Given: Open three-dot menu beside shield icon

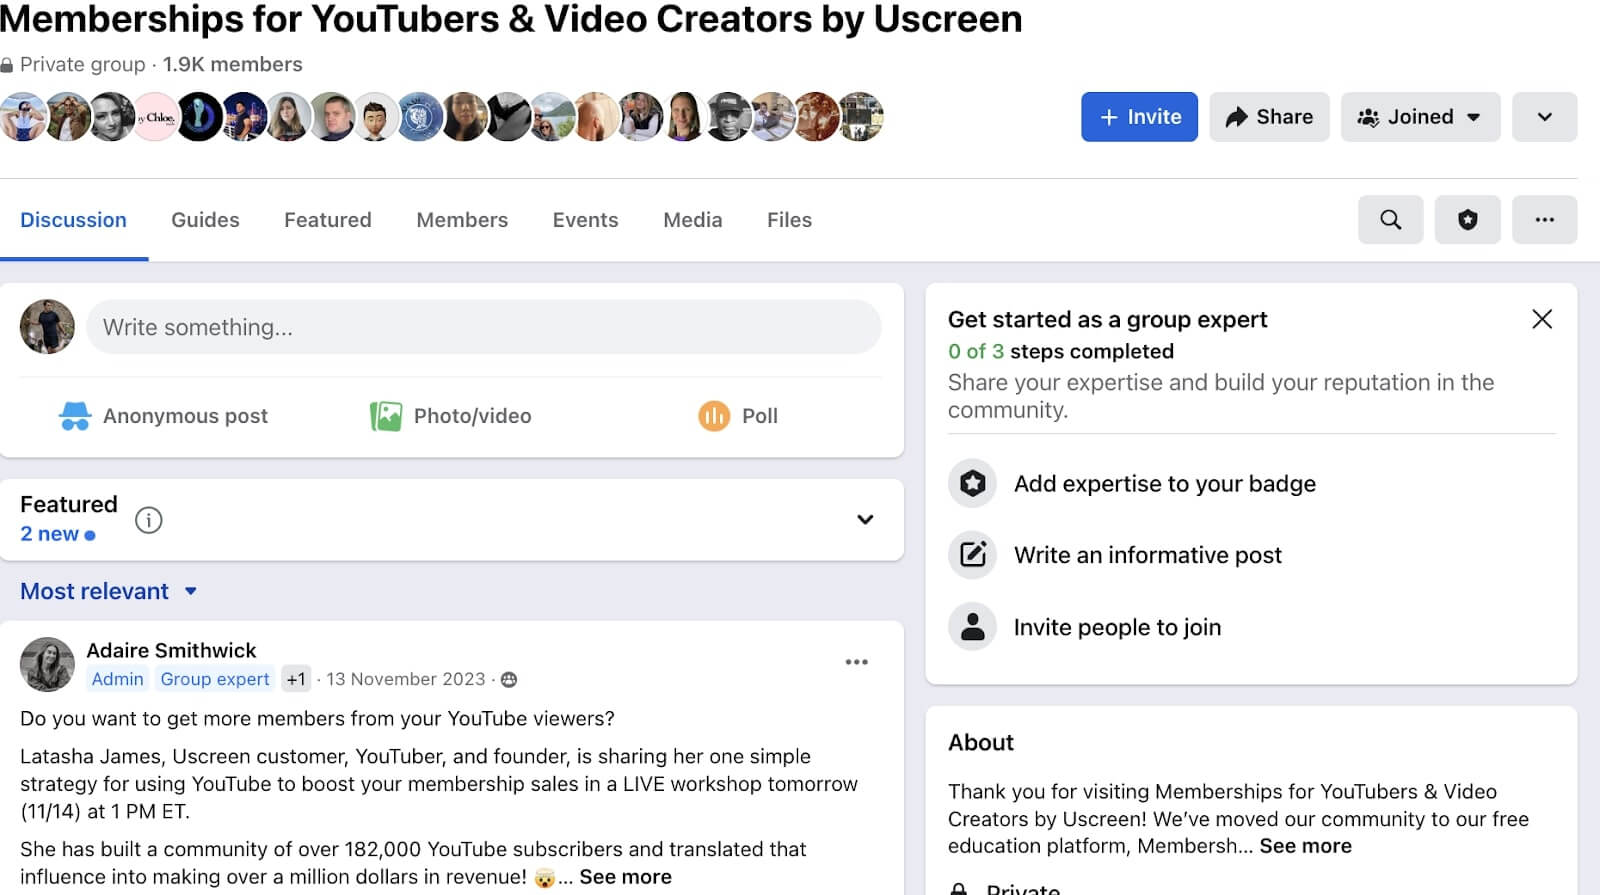Looking at the screenshot, I should click(x=1544, y=220).
